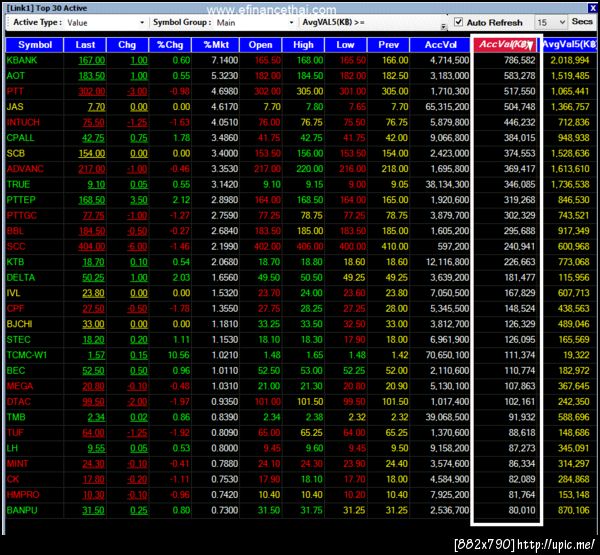Viewport: 600px width, 555px height.
Task: Select the LH symbol
Action: pyautogui.click(x=12, y=448)
